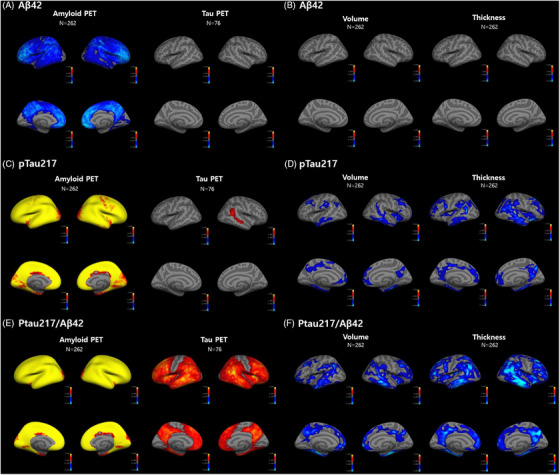The image size is (560, 475).
Task: Select "Tau PET" label in panel E
Action: [x=214, y=340]
